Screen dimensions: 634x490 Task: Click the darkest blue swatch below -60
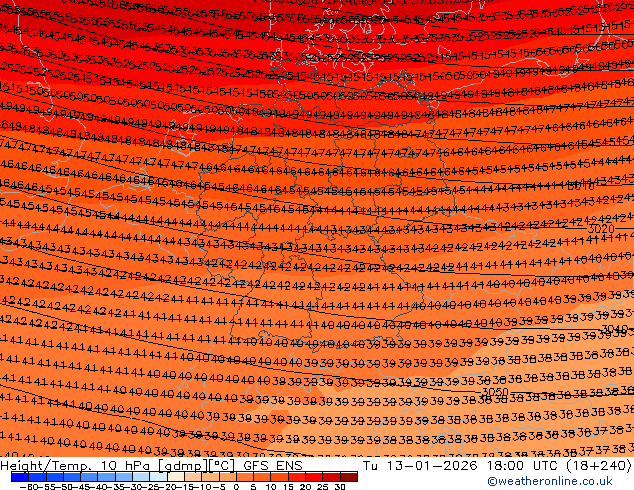click(20, 477)
